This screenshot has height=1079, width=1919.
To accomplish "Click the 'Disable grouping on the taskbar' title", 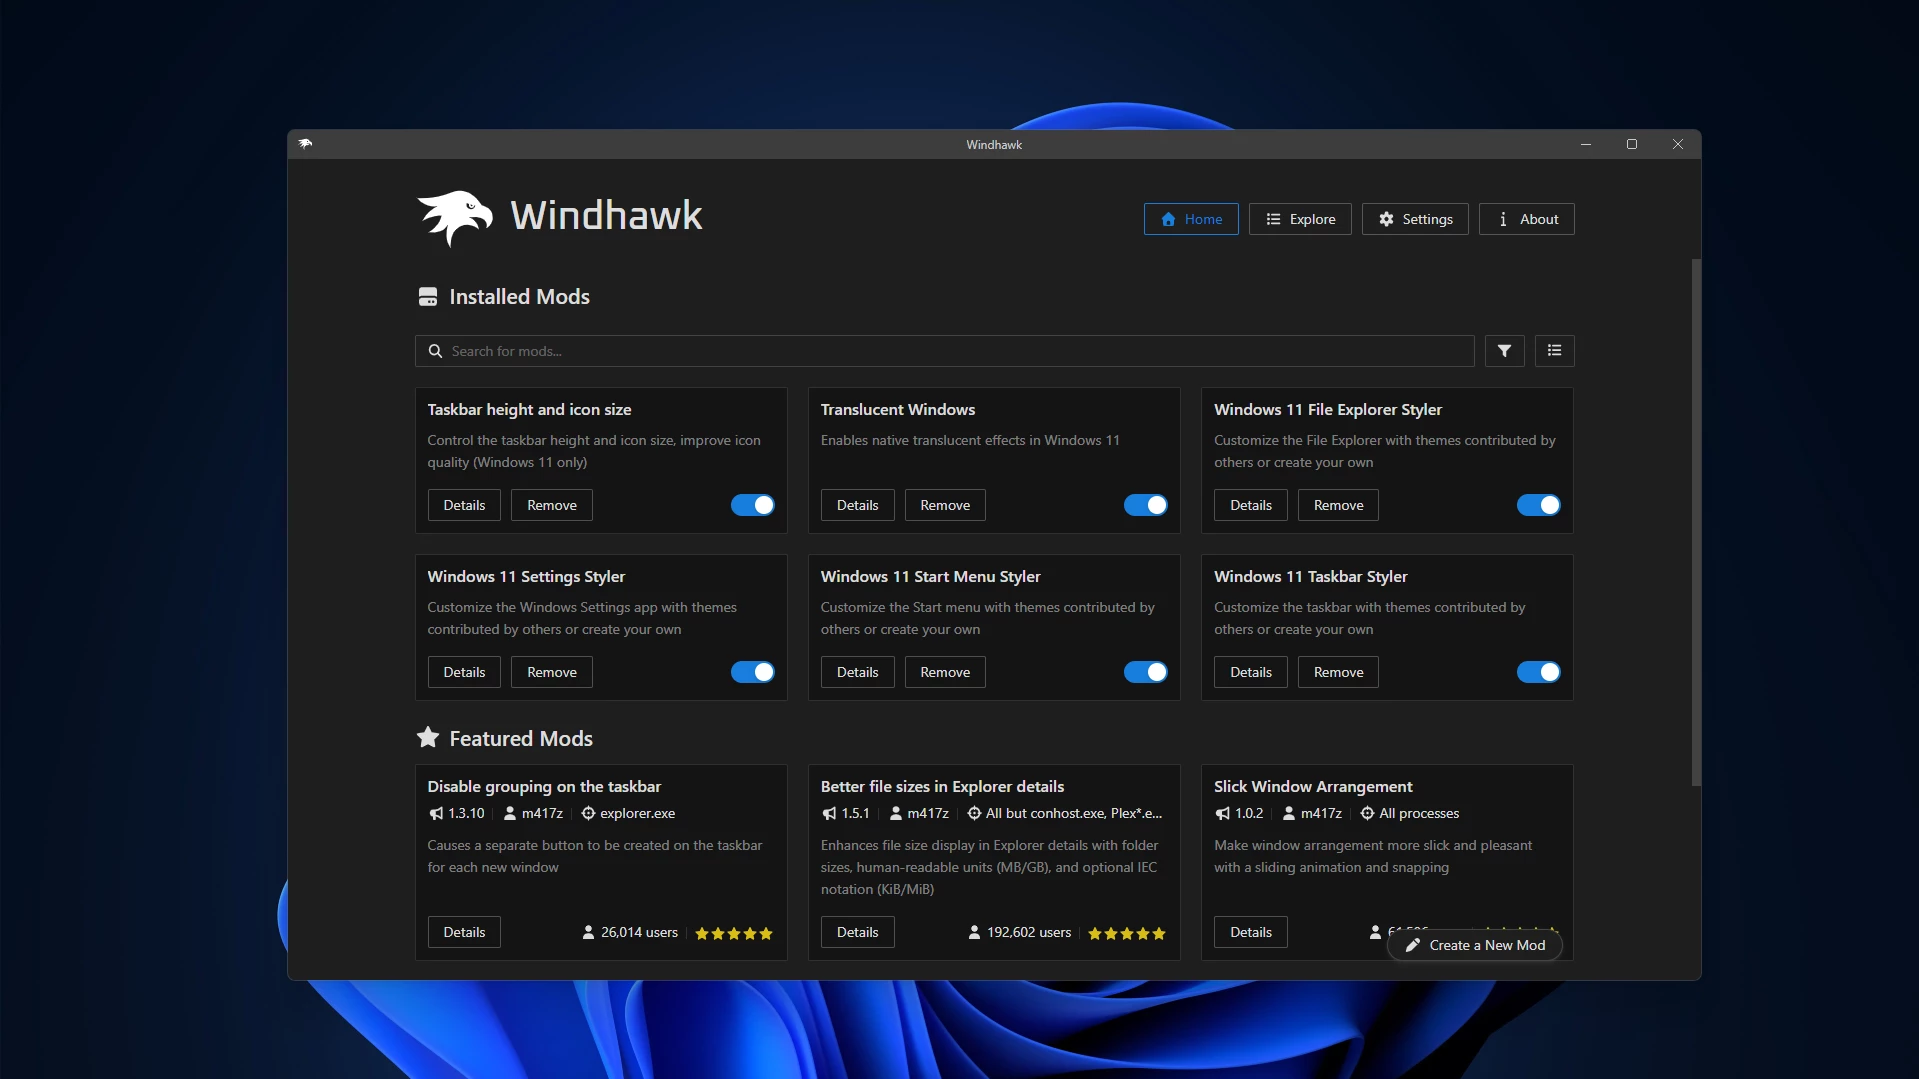I will coord(544,787).
